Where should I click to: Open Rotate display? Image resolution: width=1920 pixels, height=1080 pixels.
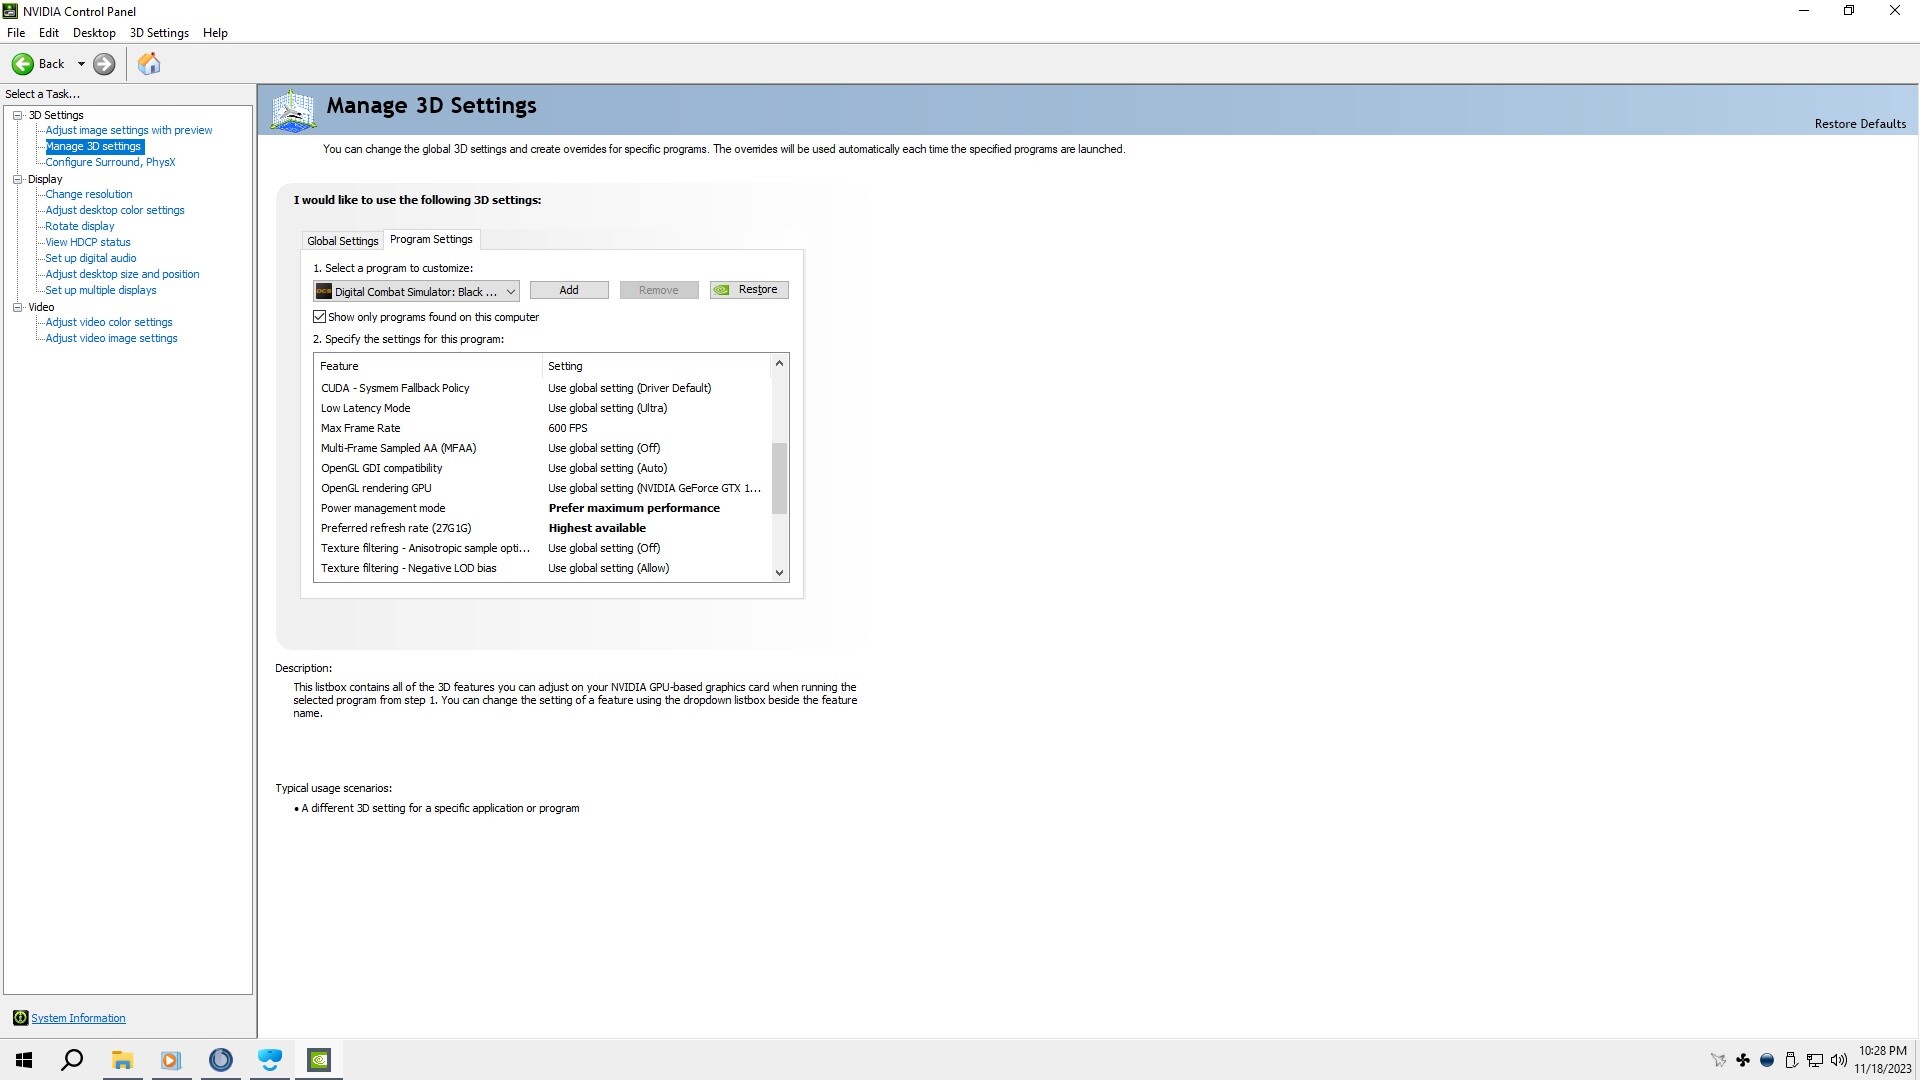point(80,226)
